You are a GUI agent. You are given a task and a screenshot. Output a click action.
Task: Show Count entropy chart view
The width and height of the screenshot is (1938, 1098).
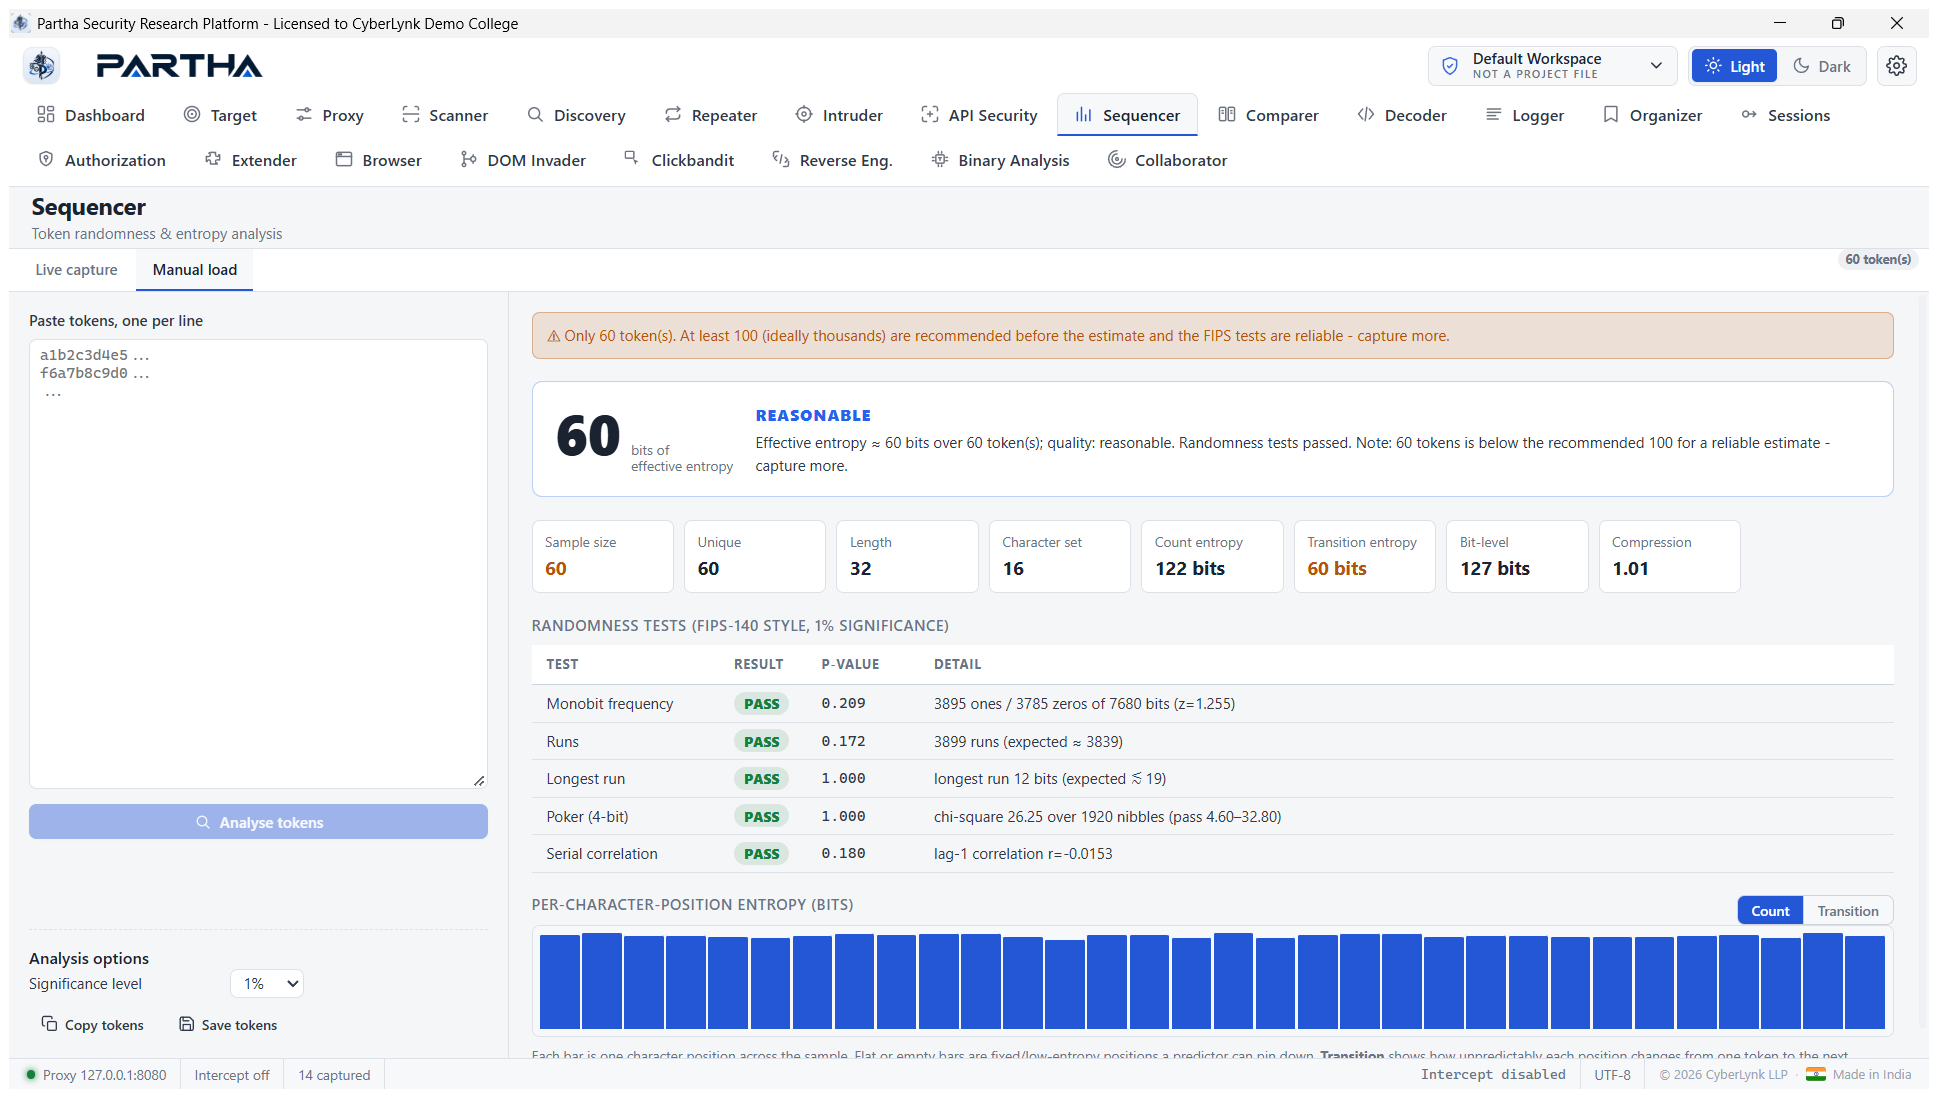tap(1770, 911)
